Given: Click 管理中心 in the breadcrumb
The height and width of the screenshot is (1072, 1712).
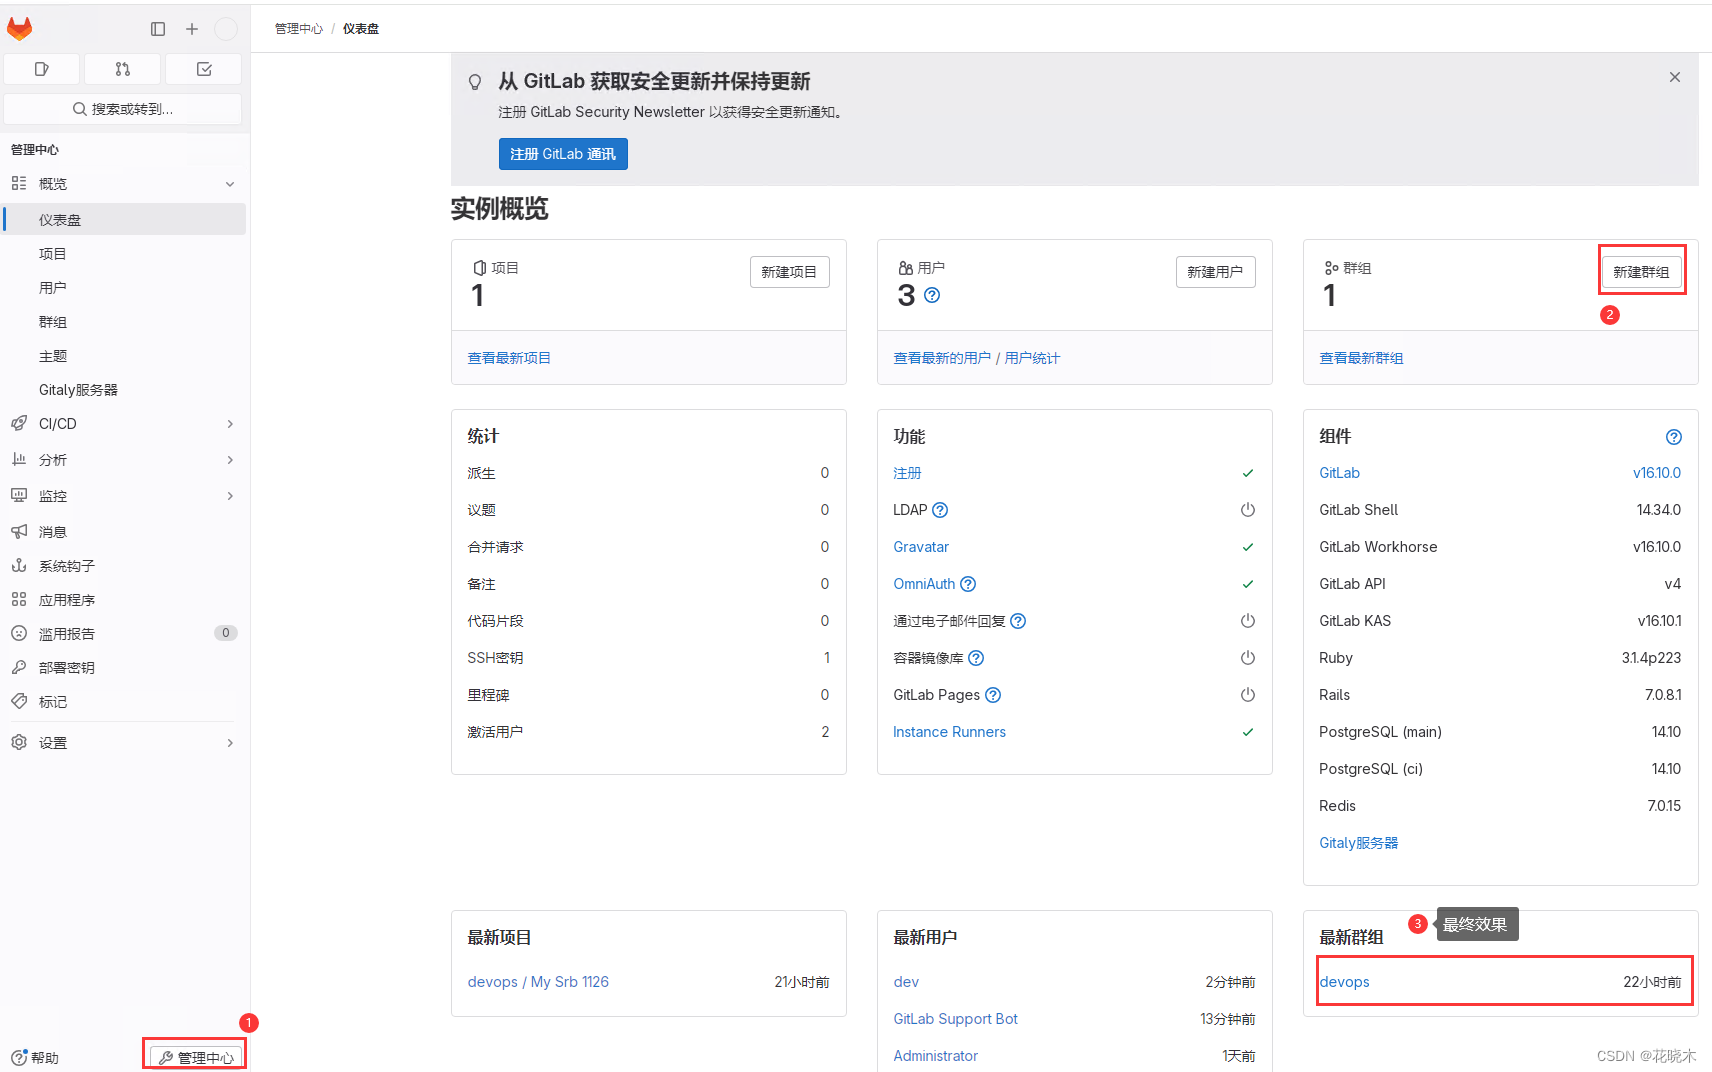Looking at the screenshot, I should click(x=299, y=29).
